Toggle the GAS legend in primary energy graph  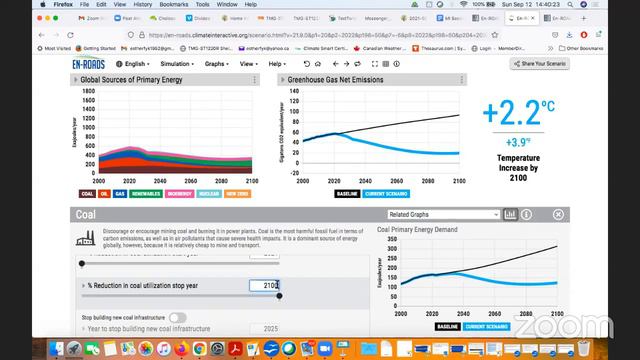click(120, 194)
